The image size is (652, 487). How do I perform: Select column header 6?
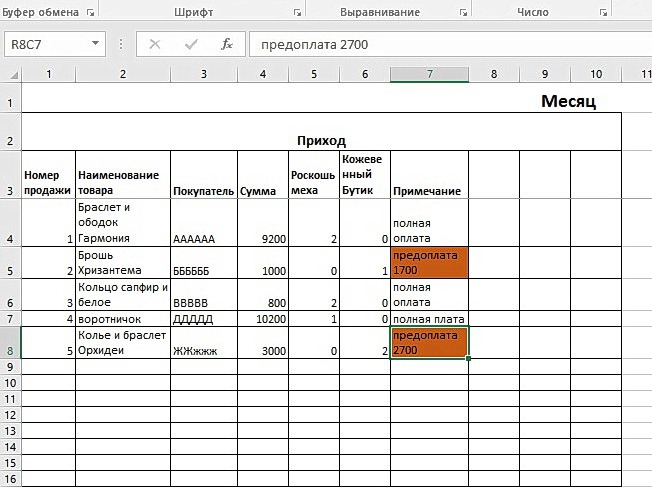click(365, 74)
